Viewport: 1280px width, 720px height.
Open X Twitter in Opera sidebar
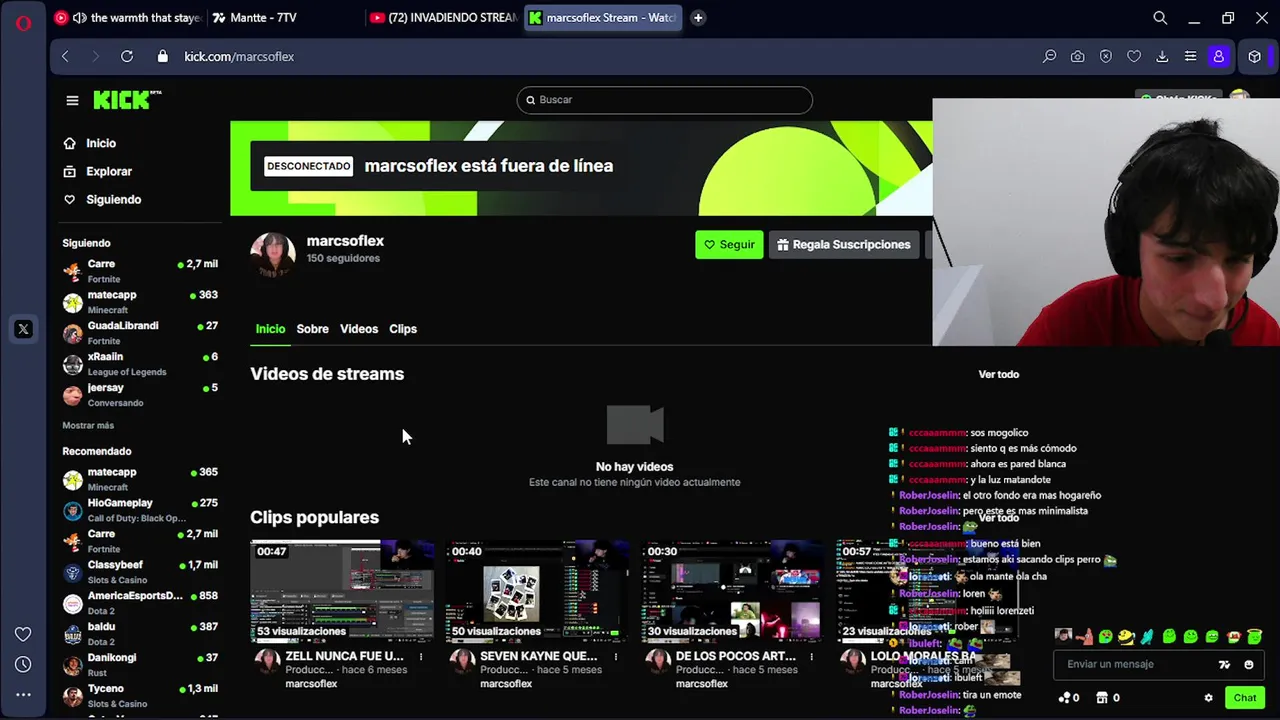point(23,329)
